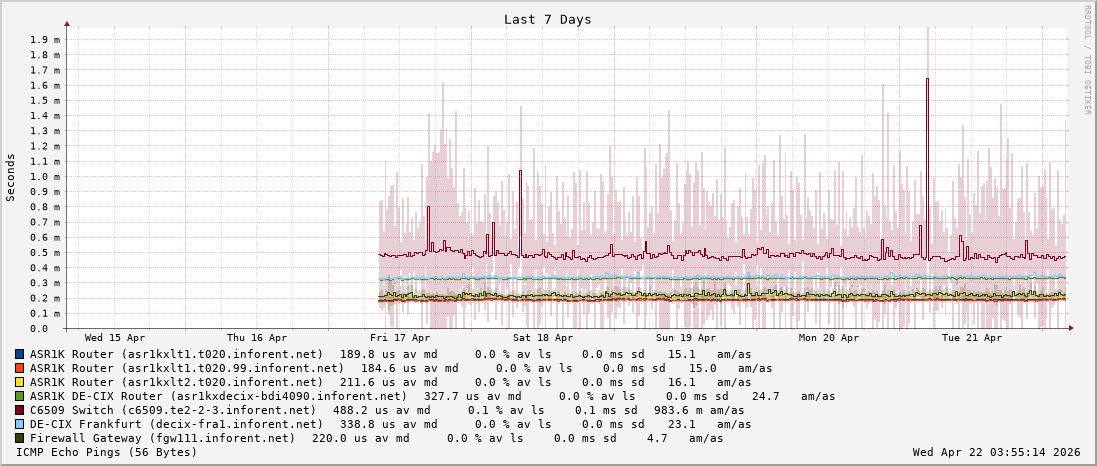This screenshot has width=1097, height=466.
Task: Click the green ASR1K DE-CIX Router swatch
Action: click(x=20, y=396)
